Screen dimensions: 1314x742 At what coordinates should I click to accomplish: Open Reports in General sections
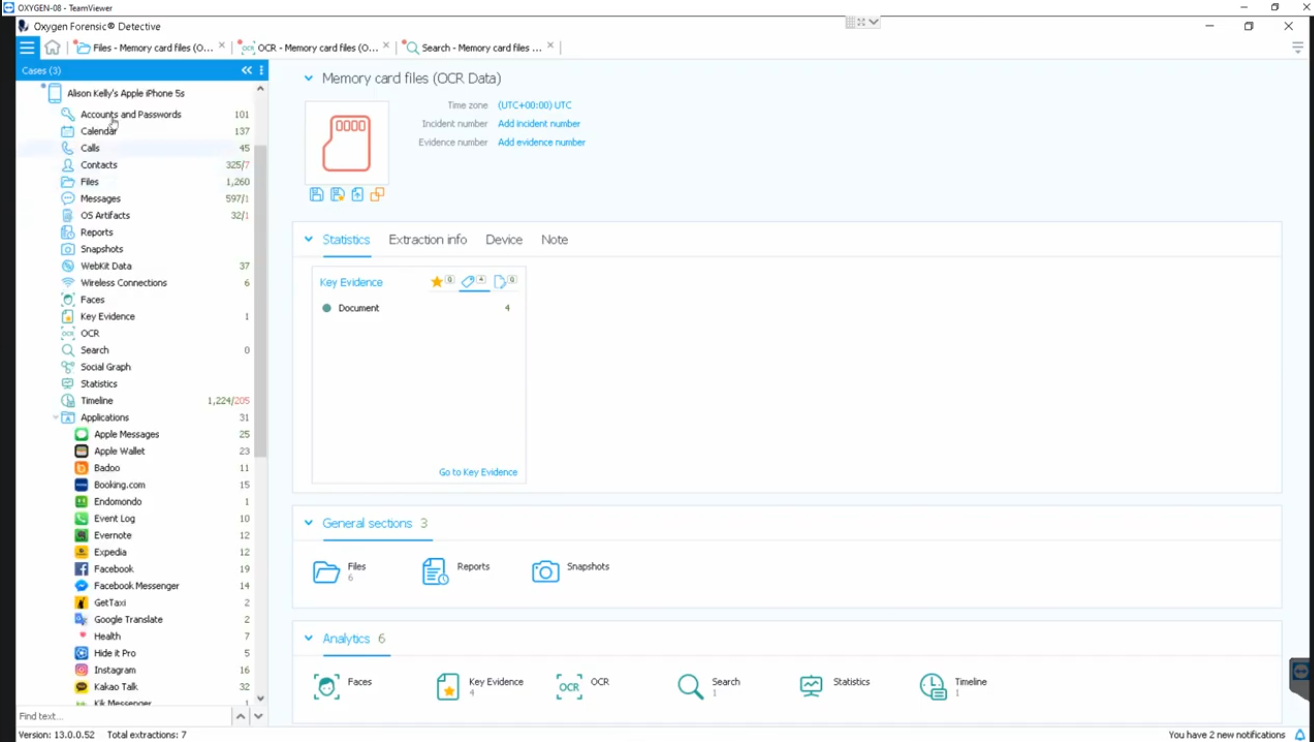pyautogui.click(x=435, y=571)
